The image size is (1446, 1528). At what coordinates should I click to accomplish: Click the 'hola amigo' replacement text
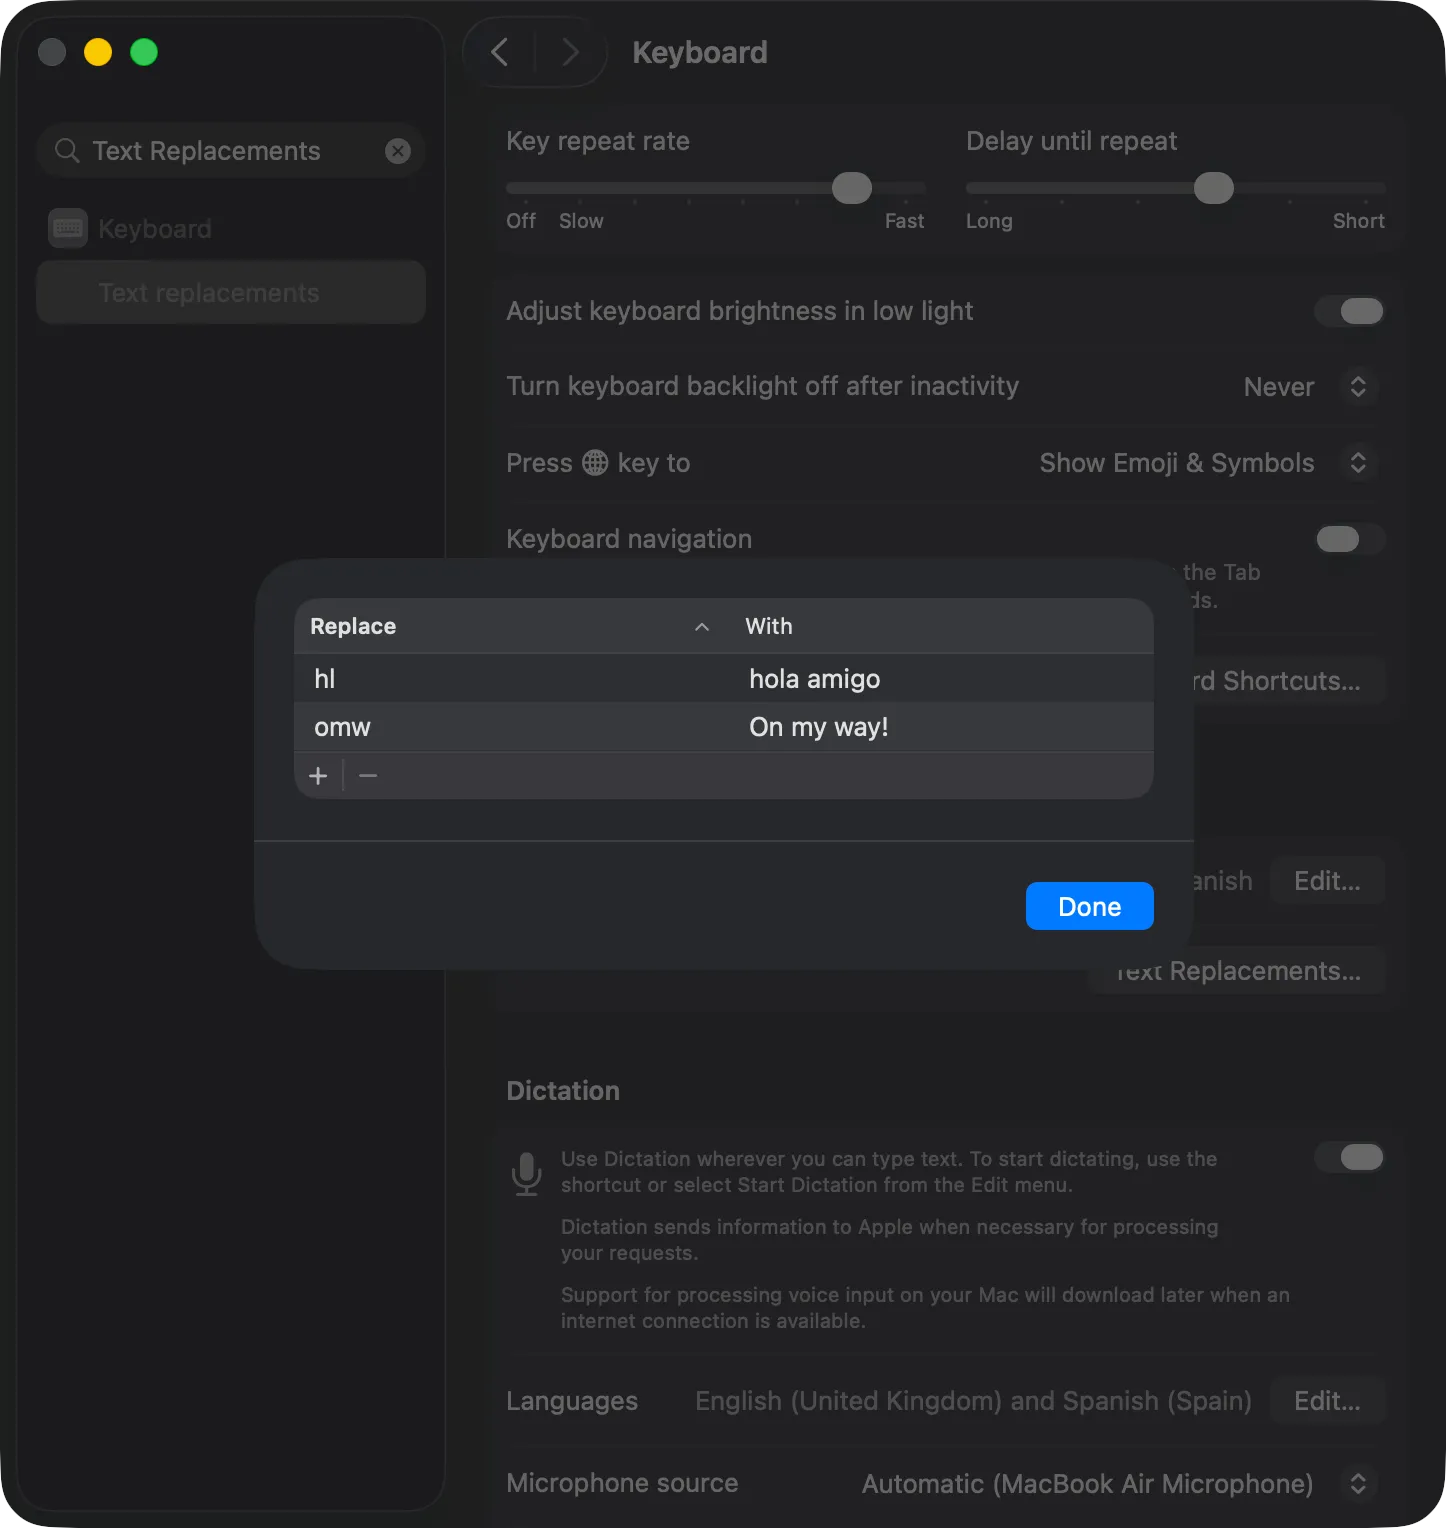pyautogui.click(x=814, y=679)
